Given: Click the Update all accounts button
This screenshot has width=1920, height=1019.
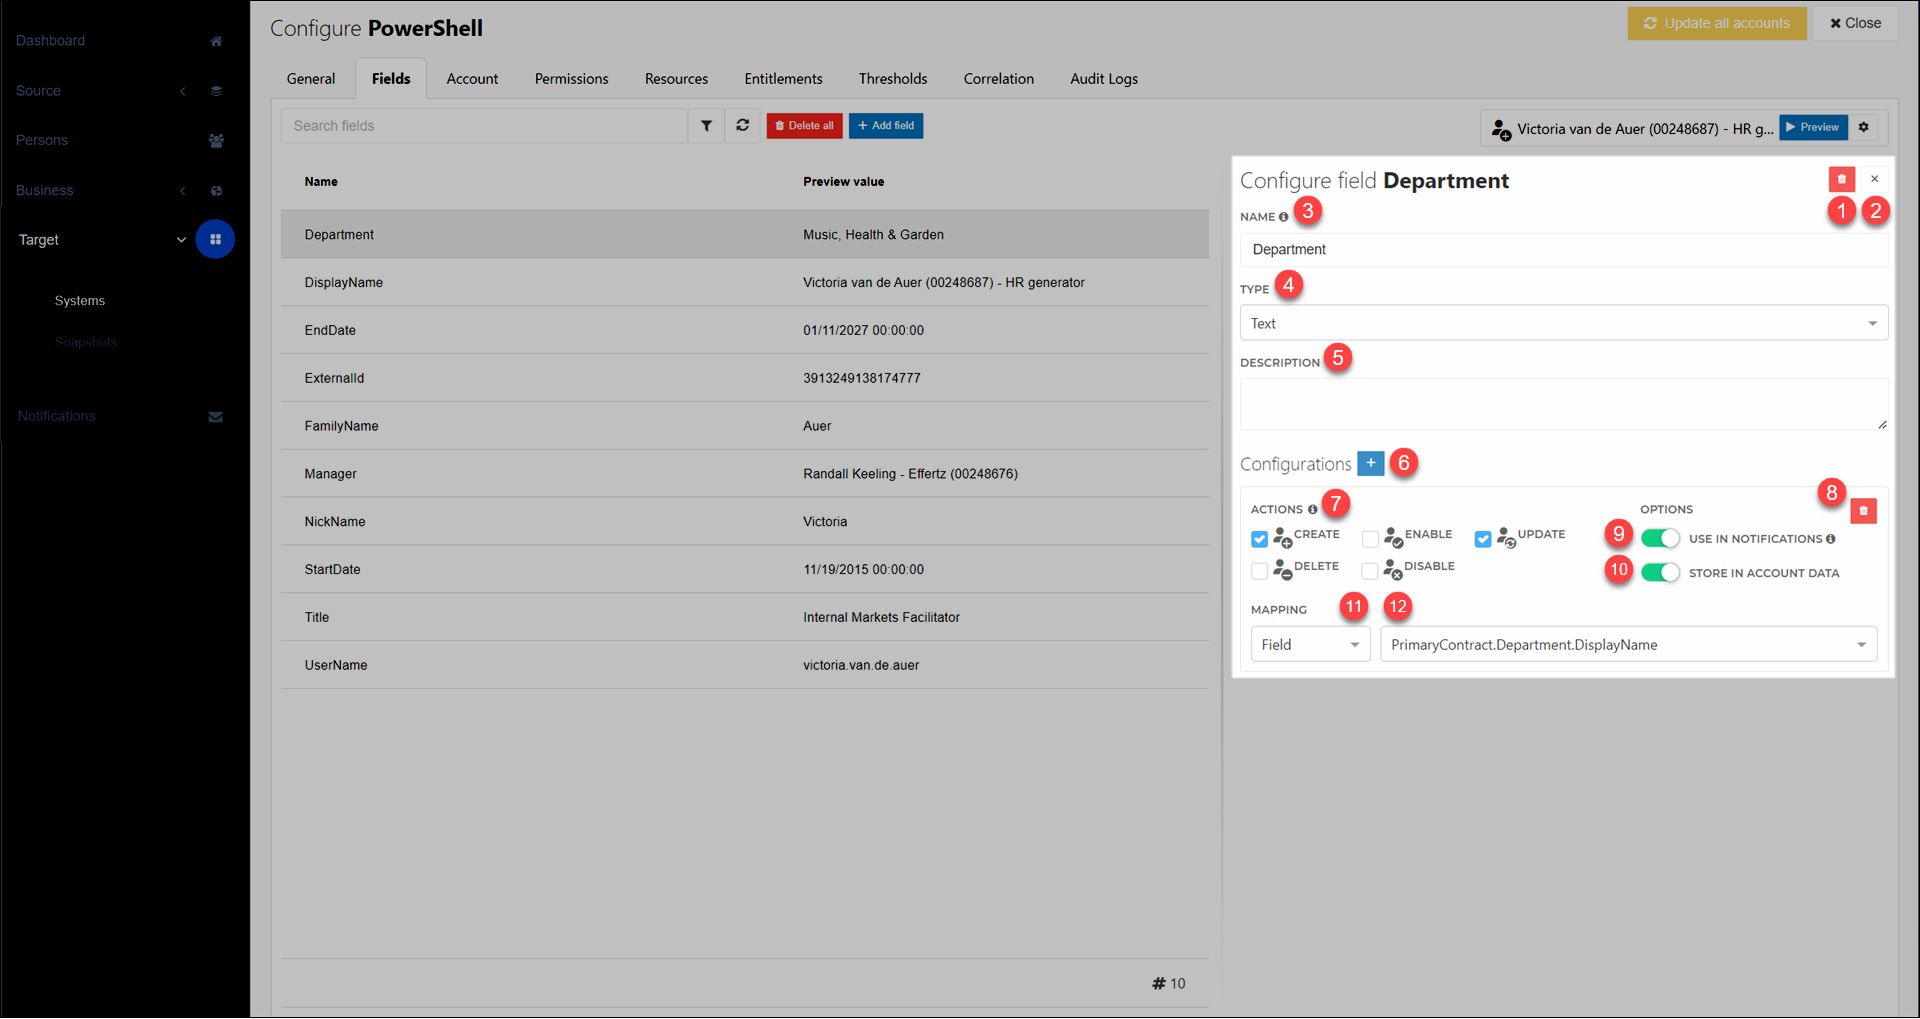Looking at the screenshot, I should tap(1717, 23).
